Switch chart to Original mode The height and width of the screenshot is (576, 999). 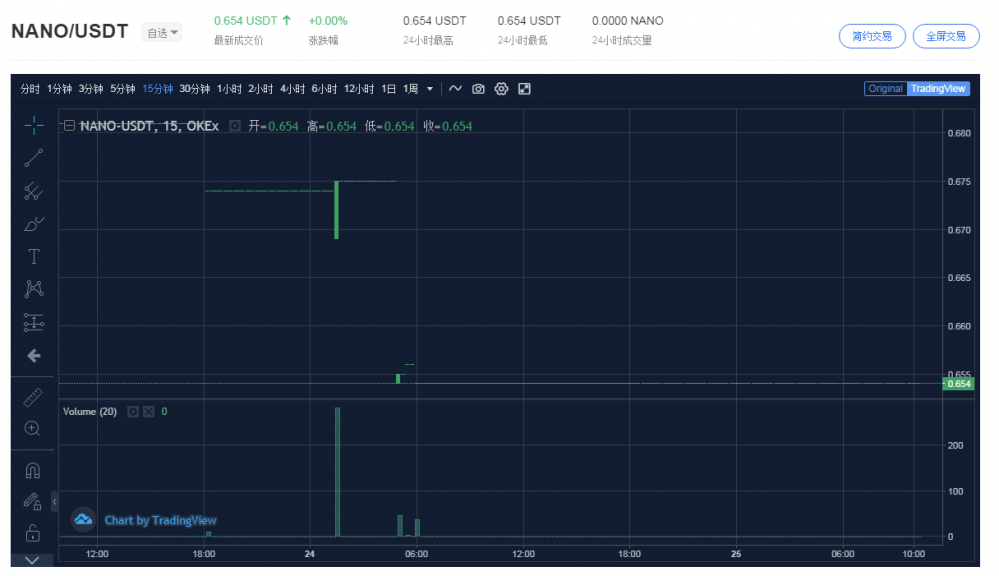(885, 89)
